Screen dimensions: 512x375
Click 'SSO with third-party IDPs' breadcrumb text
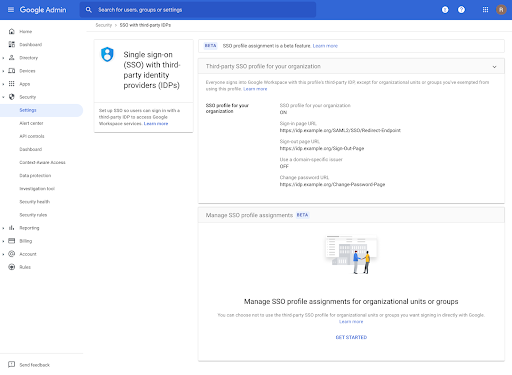click(x=145, y=25)
